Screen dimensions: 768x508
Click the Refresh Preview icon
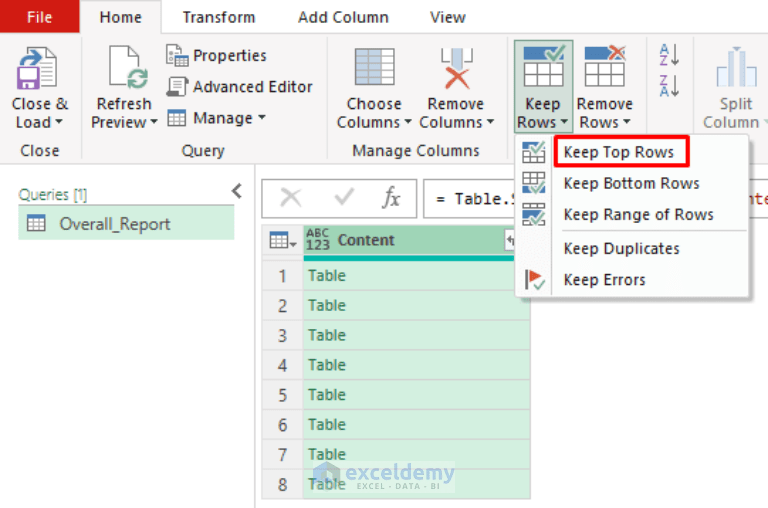click(x=128, y=68)
